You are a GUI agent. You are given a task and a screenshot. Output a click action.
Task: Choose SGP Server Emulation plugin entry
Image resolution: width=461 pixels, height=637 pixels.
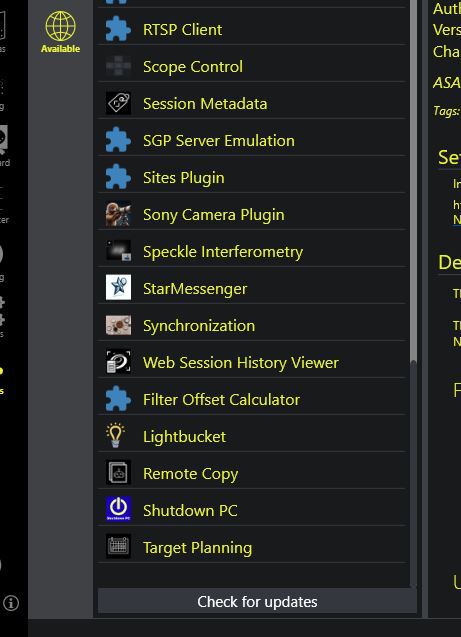(x=252, y=141)
